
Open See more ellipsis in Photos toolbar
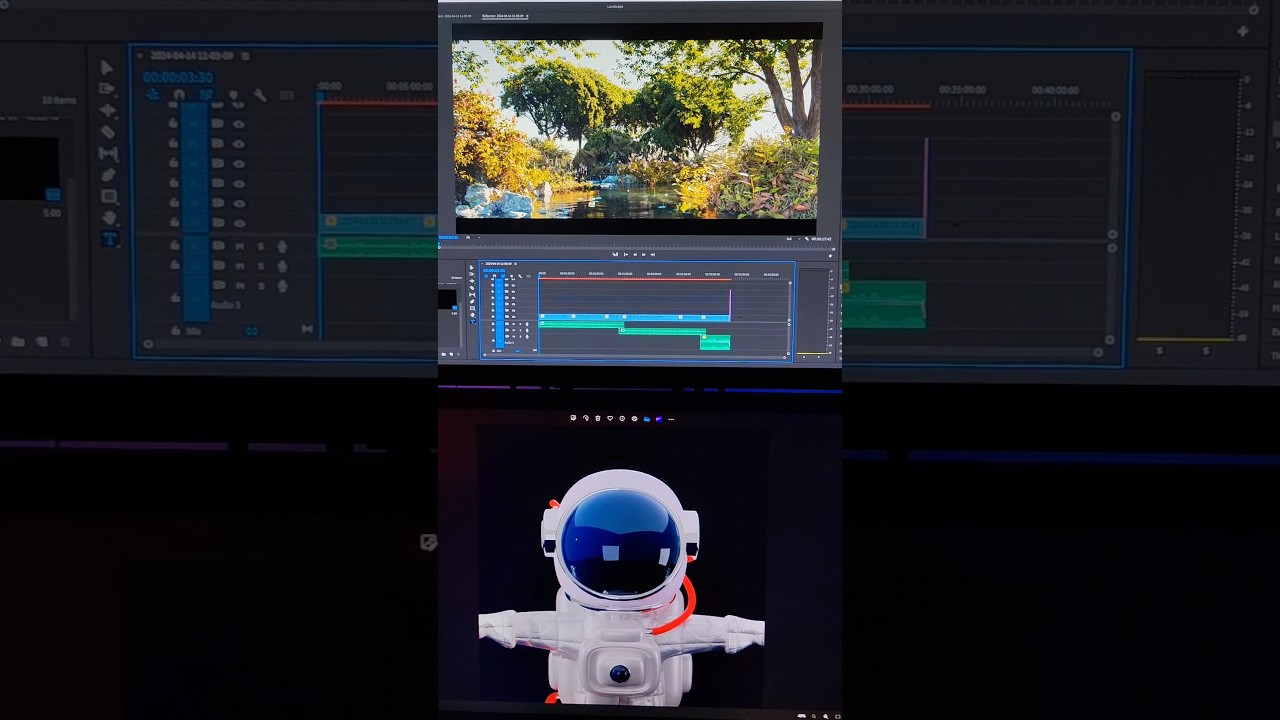(671, 418)
